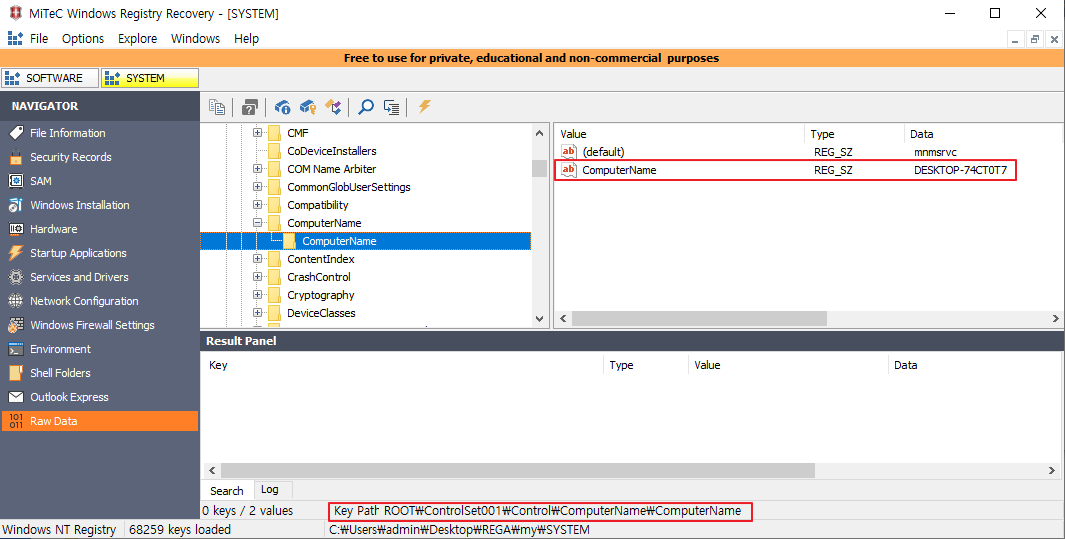Open Windows Firewall Settings section
This screenshot has width=1065, height=539.
click(99, 324)
